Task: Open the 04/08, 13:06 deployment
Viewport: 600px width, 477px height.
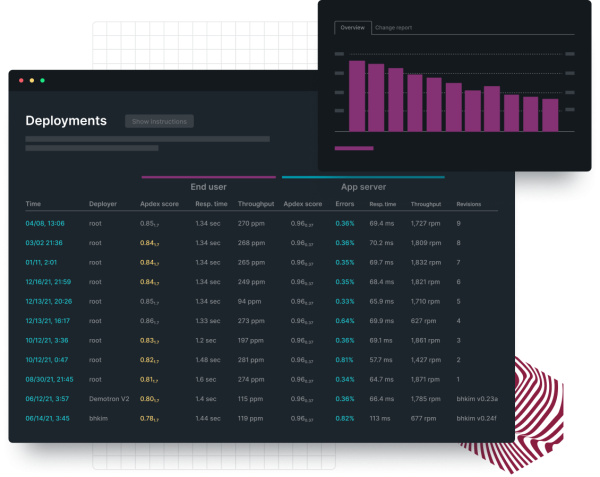Action: [45, 224]
